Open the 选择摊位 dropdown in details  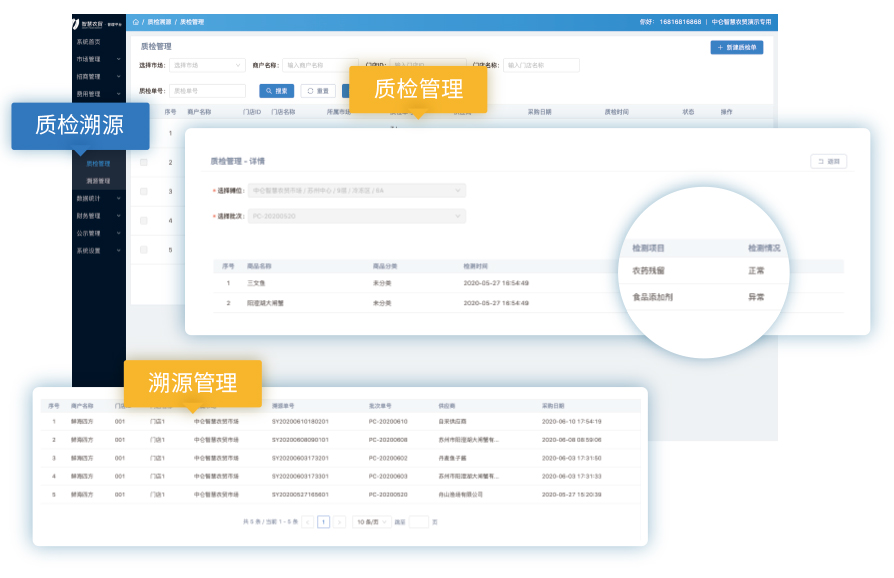(x=356, y=190)
